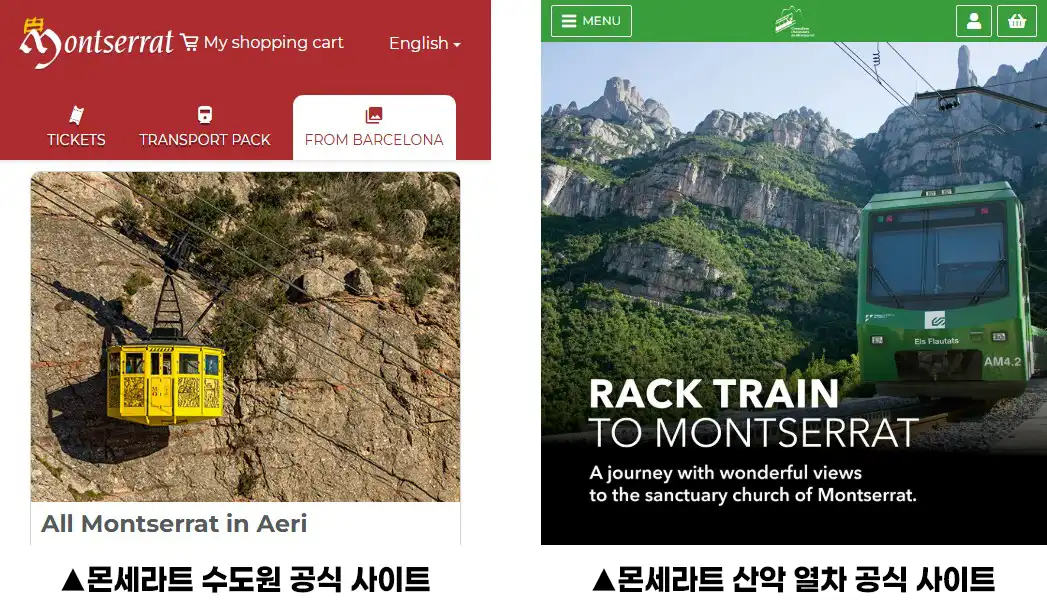
Task: Open the MENU button
Action: tap(591, 21)
